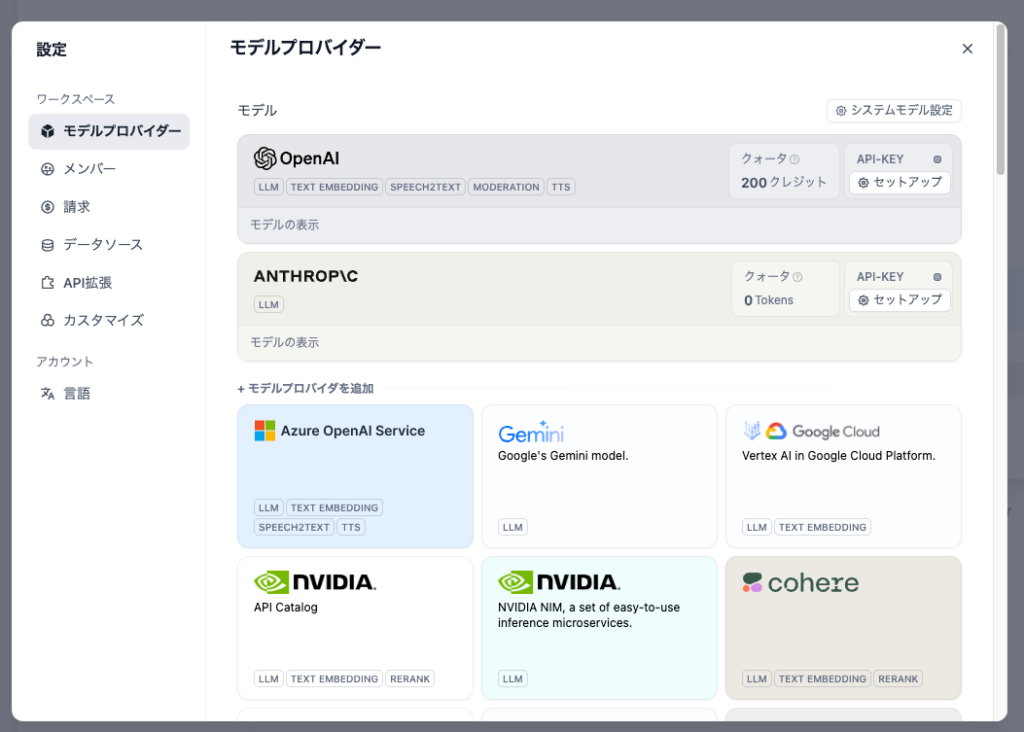Click the RERANK tag on NVIDIA API Catalog
Screen dimensions: 1024x732
click(x=410, y=679)
